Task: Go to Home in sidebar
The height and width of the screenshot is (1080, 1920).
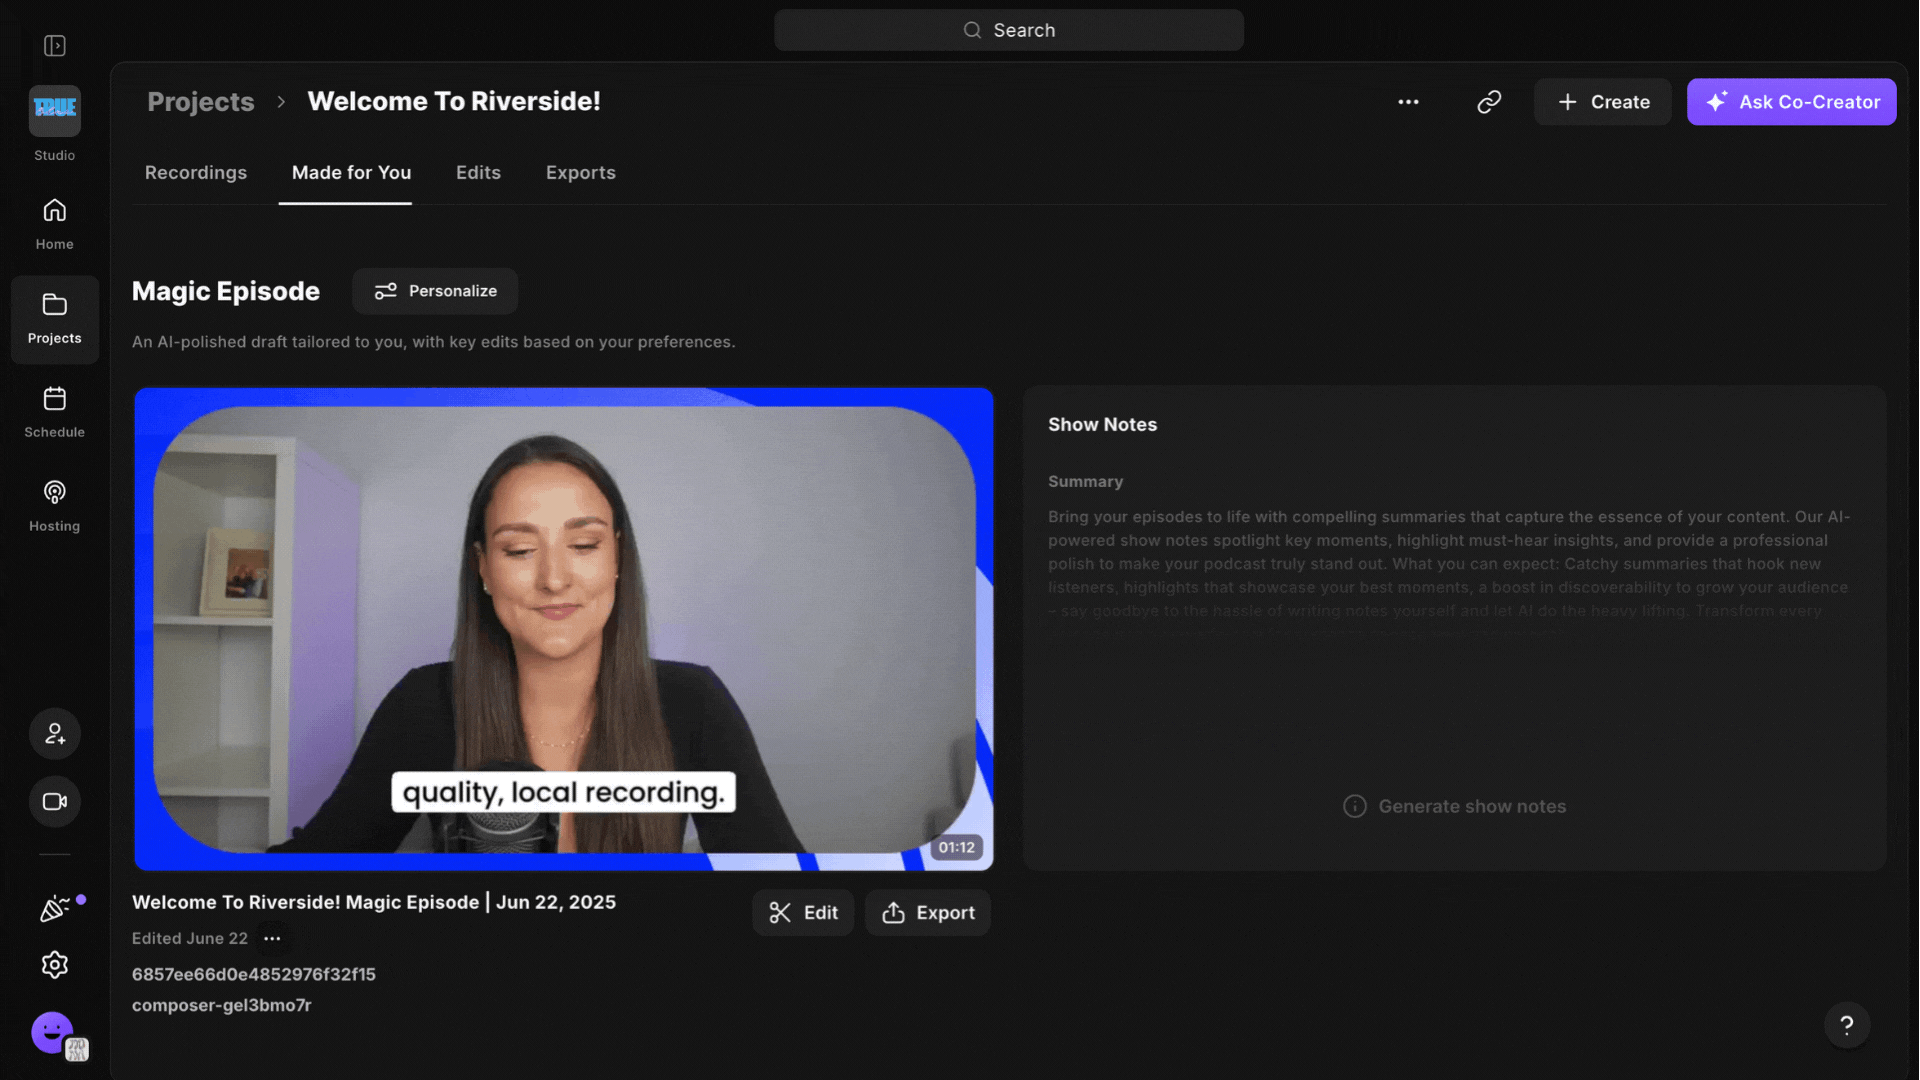Action: tap(55, 224)
